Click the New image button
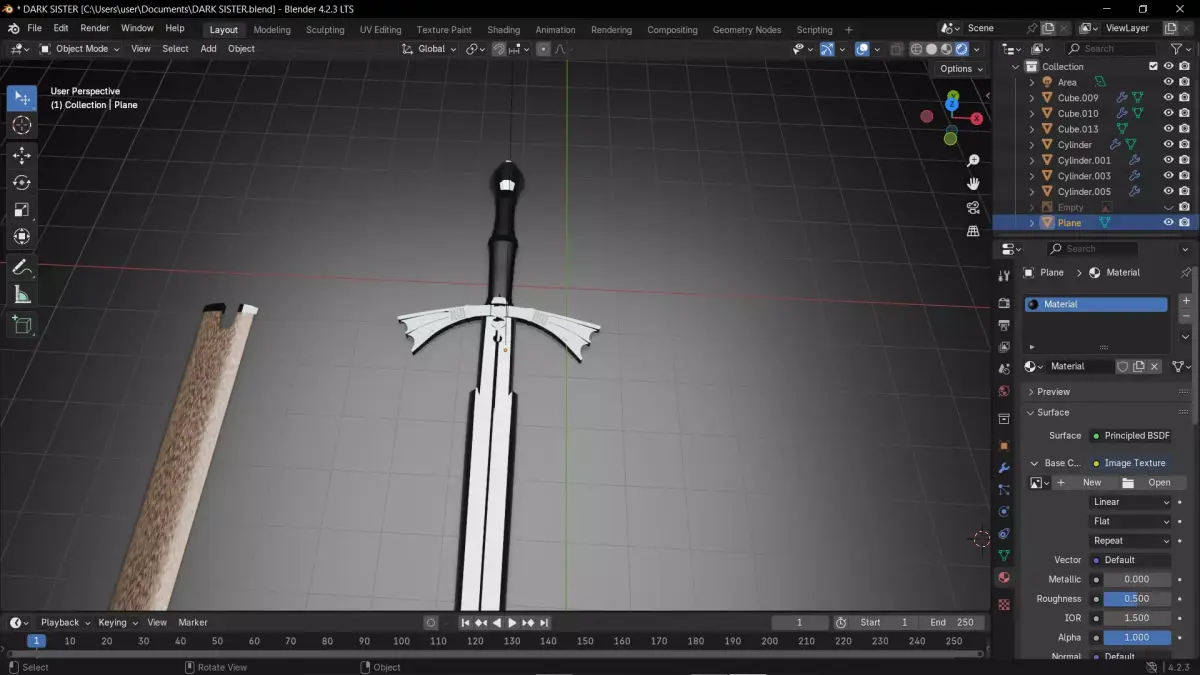 tap(1083, 482)
